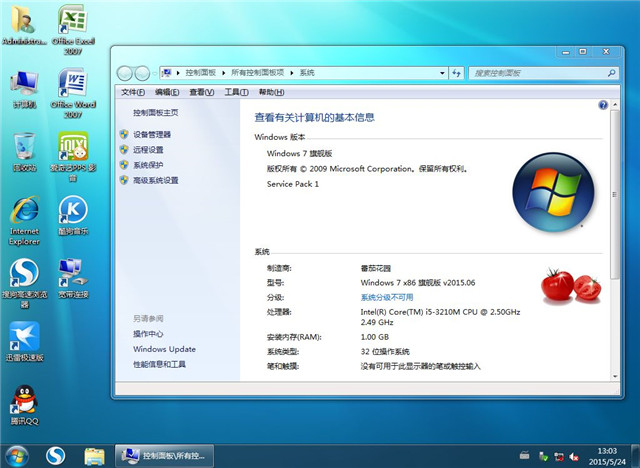Expand the arrow after 所有控制面板项 breadcrumb

pos(292,73)
